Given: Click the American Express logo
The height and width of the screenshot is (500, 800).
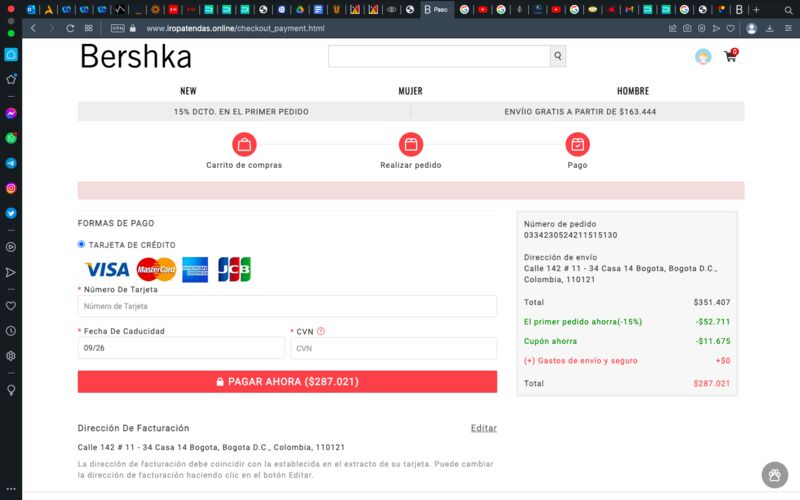Looking at the screenshot, I should [x=195, y=269].
